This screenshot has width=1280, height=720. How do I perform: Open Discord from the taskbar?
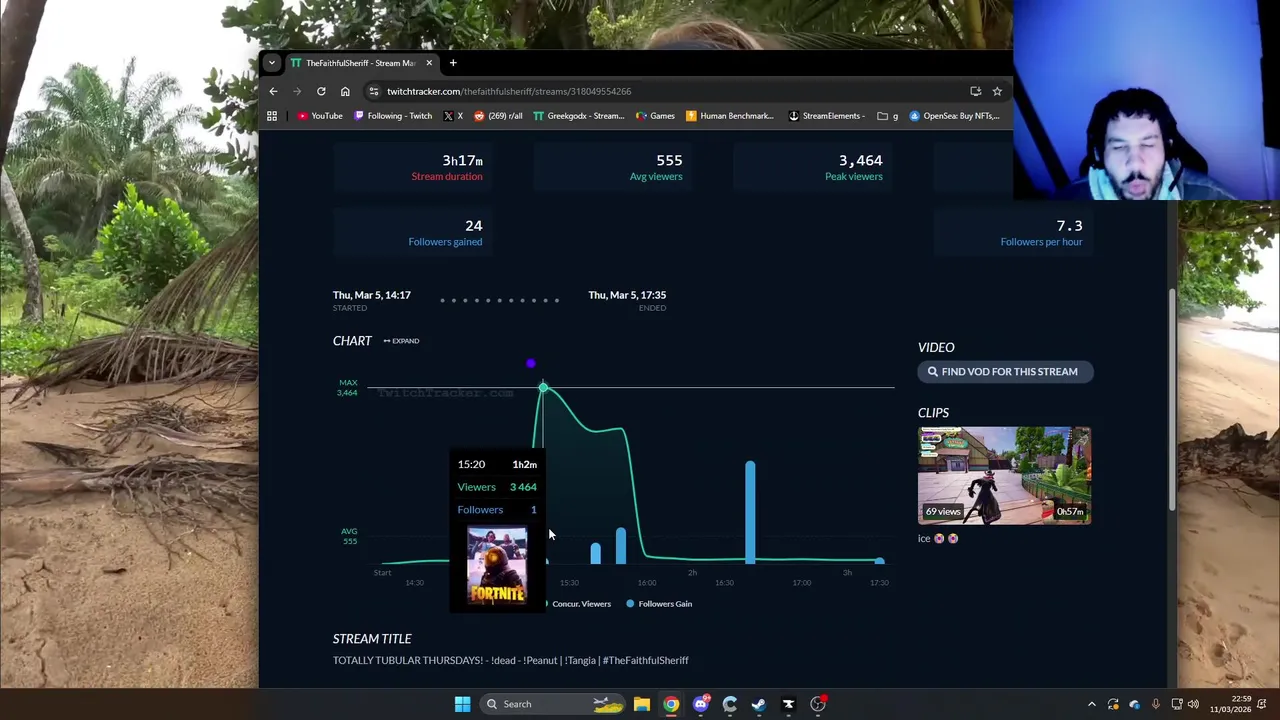[701, 704]
